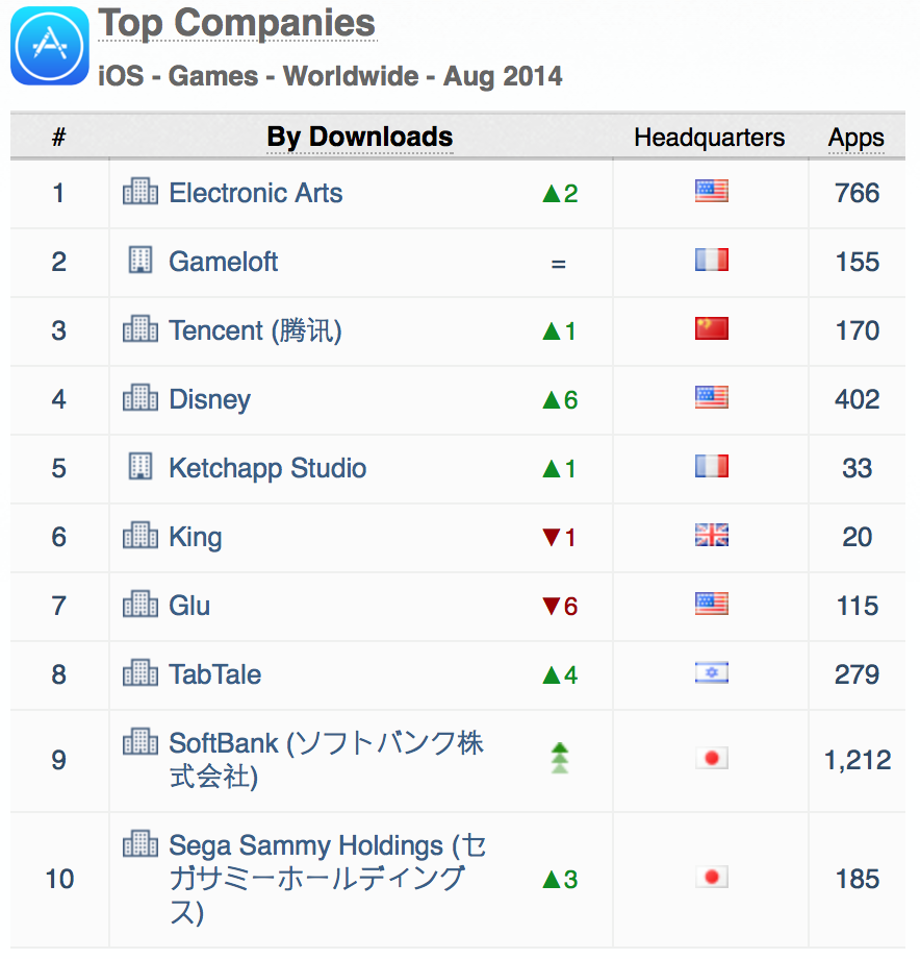The image size is (920, 959).
Task: Click the Headquarters column header
Action: [x=709, y=138]
